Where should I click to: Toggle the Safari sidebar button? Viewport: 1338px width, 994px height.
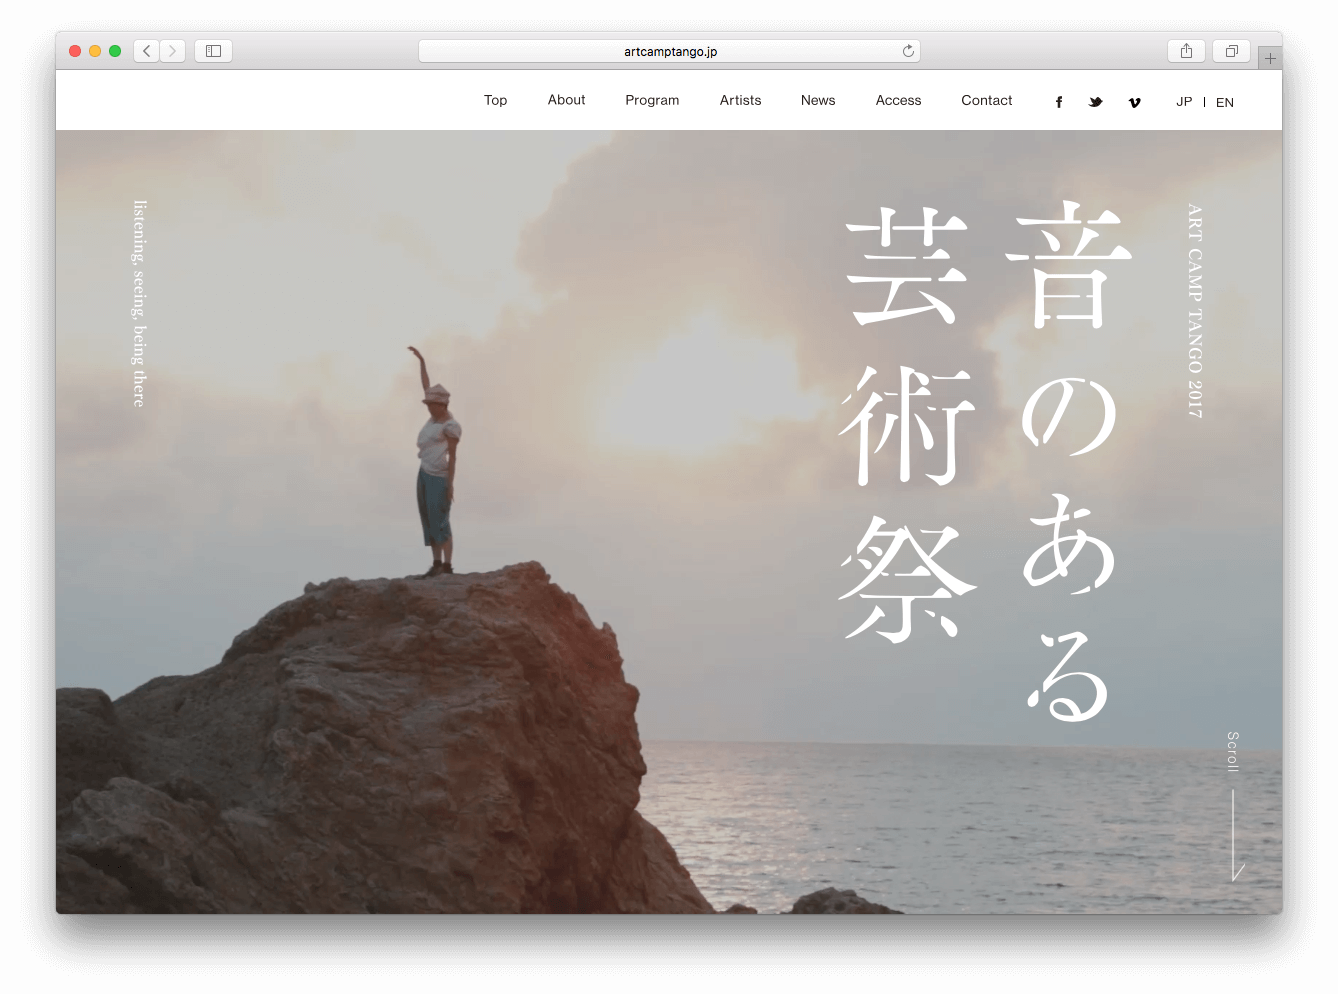(213, 51)
